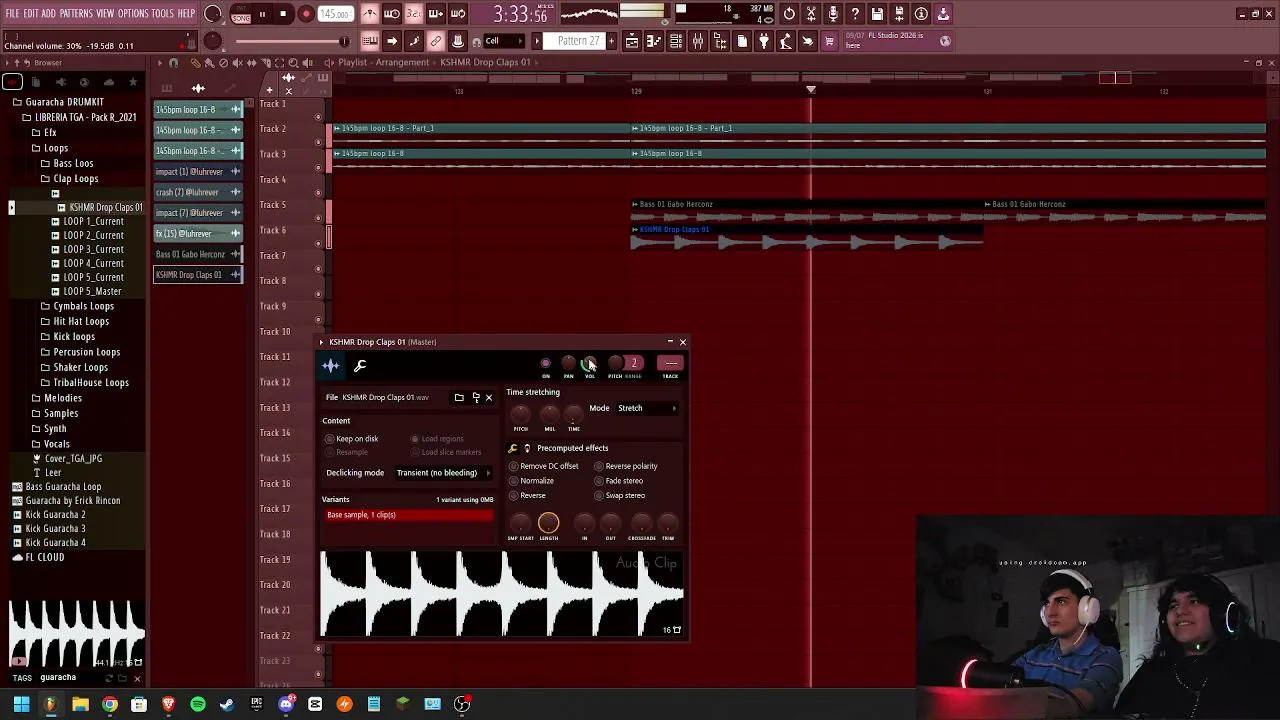Toggle Pattern/Song mode switch
The width and height of the screenshot is (1280, 720).
click(x=241, y=14)
